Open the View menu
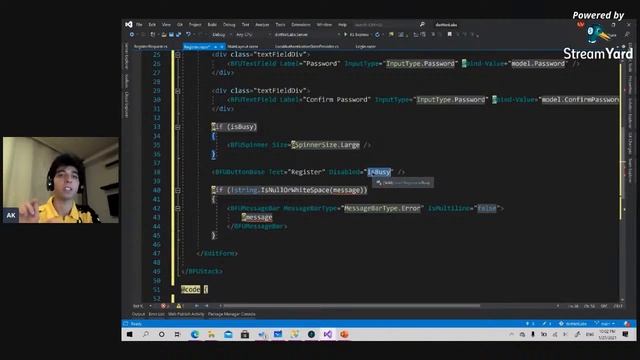Image resolution: width=640 pixels, height=360 pixels. click(x=166, y=25)
